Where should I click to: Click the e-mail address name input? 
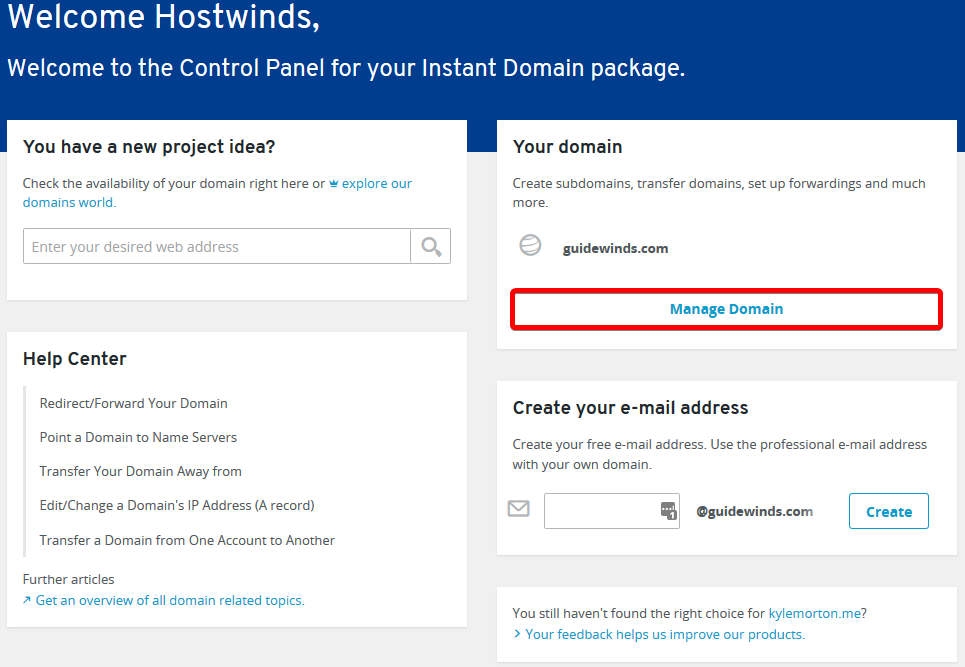[600, 511]
